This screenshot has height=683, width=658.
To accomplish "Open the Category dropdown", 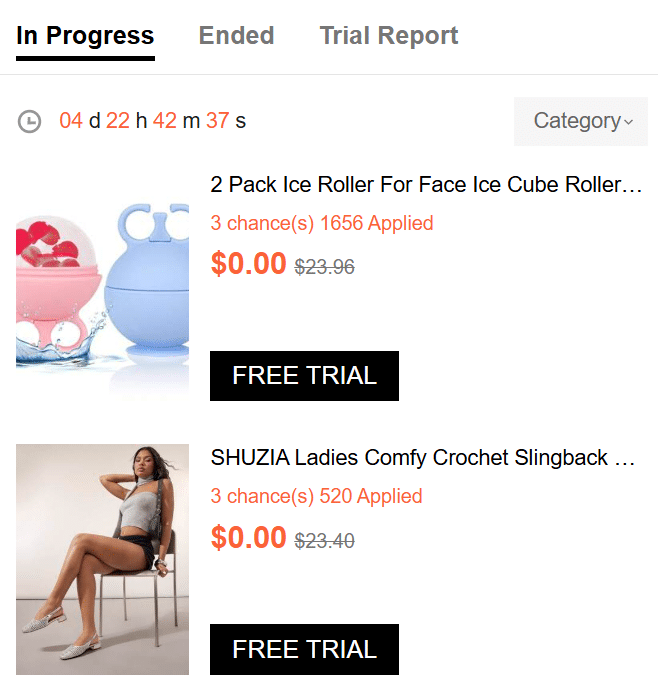I will tap(580, 121).
